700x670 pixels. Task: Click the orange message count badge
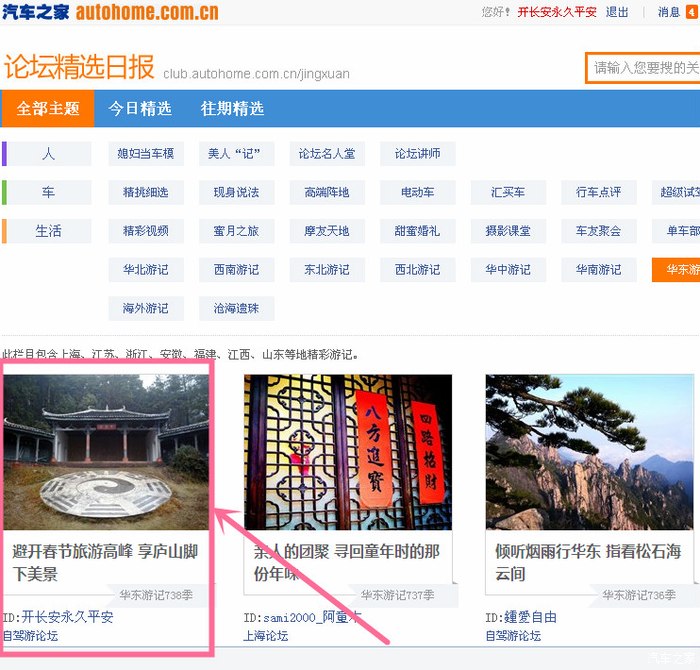tap(691, 13)
